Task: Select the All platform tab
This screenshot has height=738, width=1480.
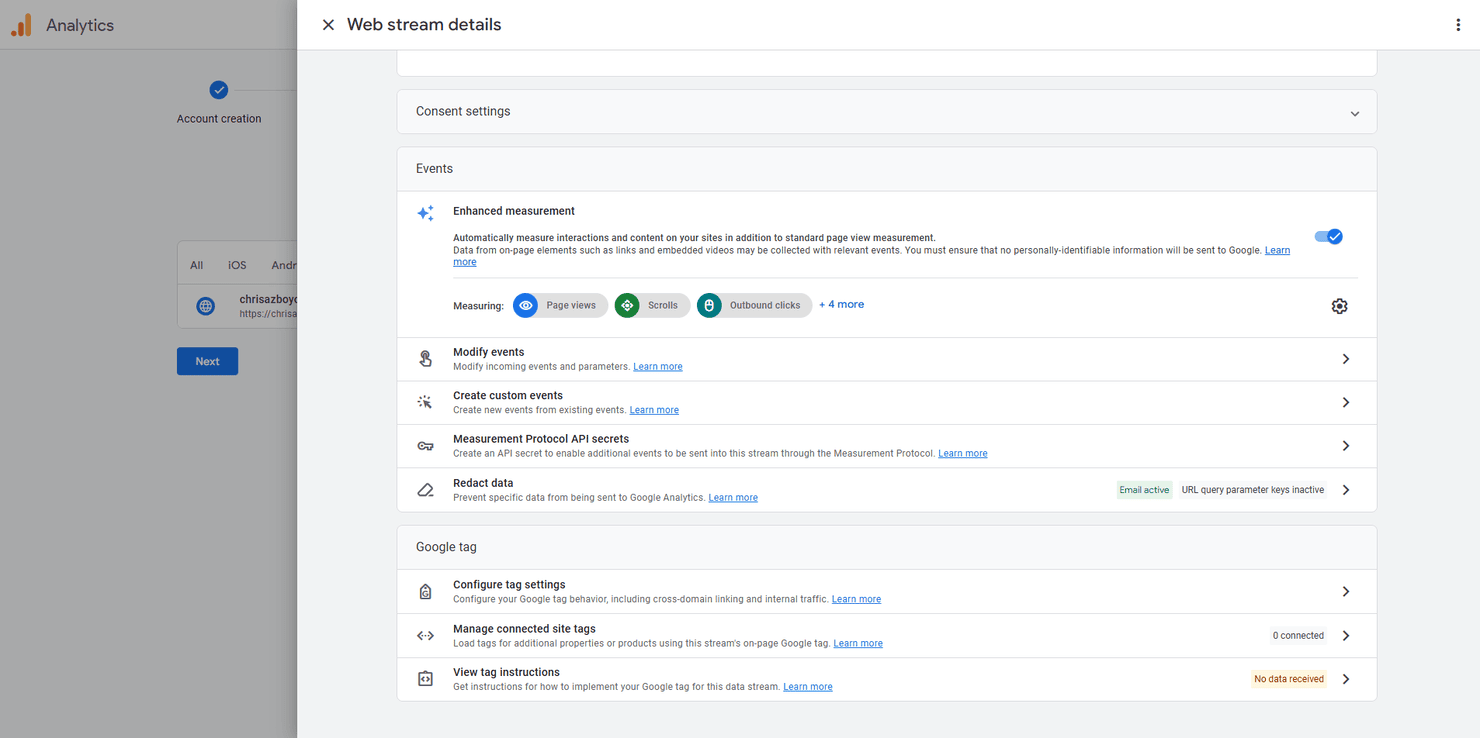Action: [196, 265]
